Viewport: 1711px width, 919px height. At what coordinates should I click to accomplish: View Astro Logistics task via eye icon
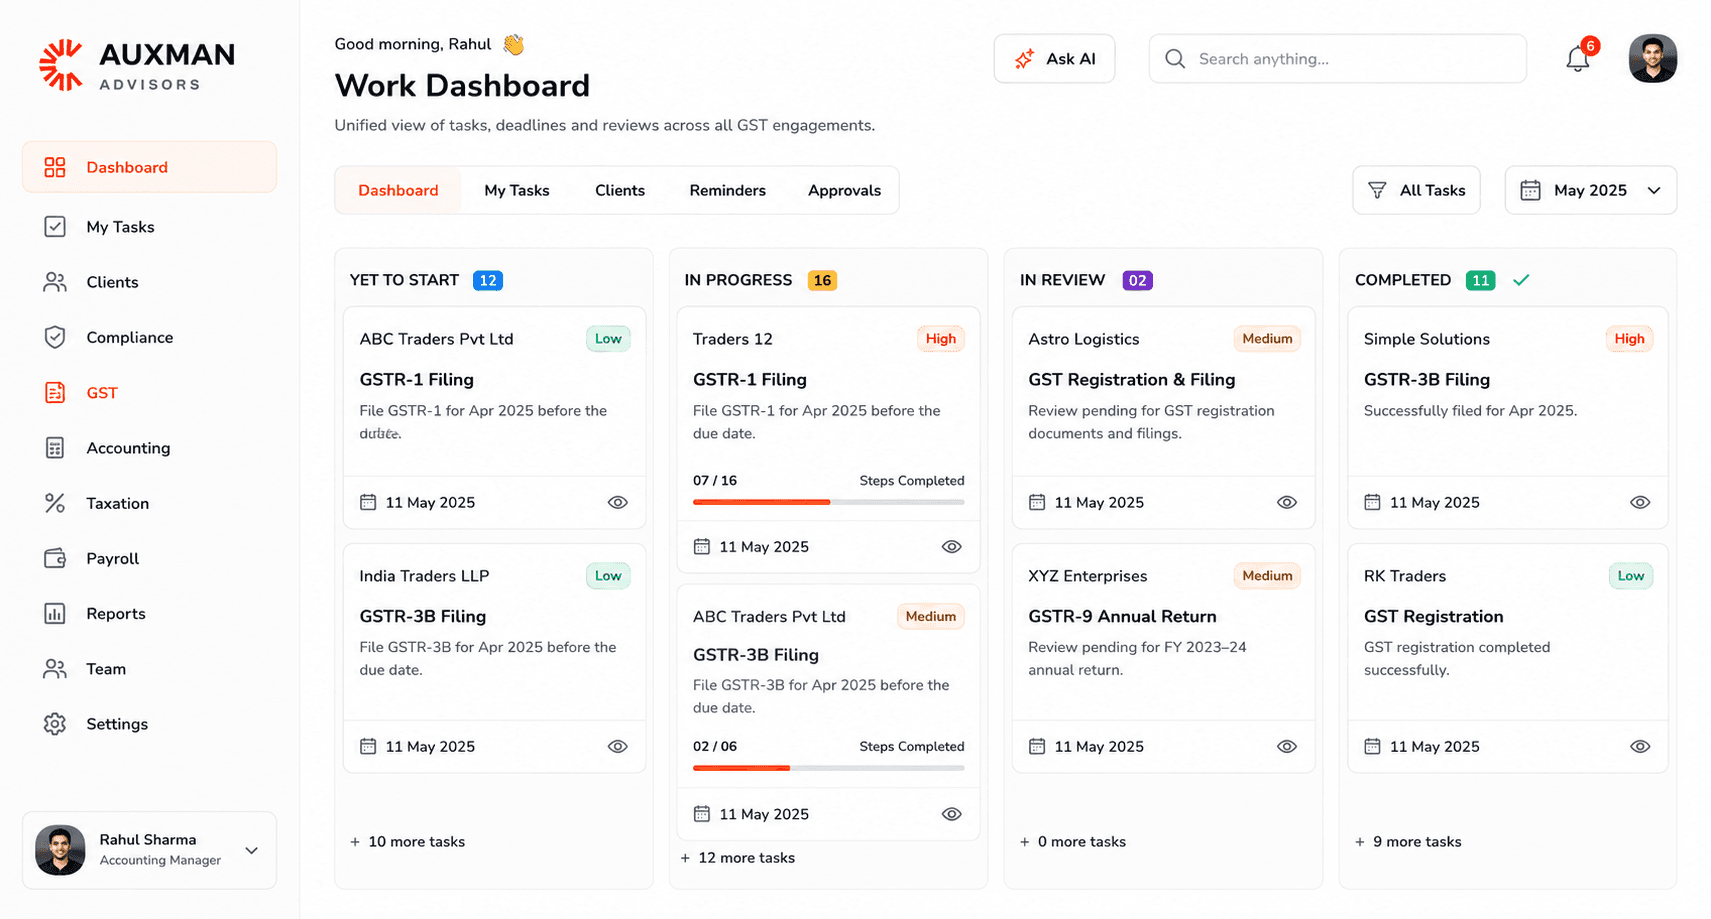[1287, 502]
